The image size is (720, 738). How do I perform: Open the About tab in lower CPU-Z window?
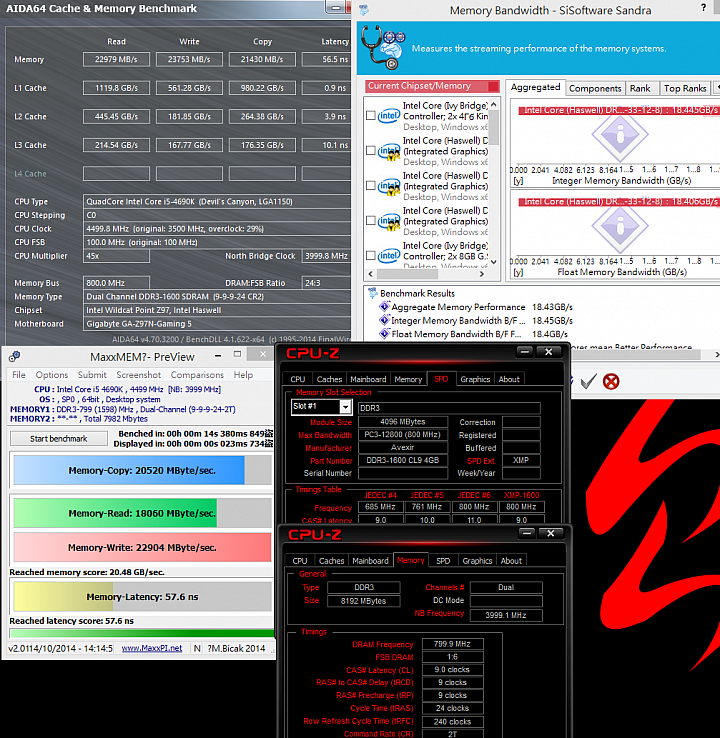point(511,561)
